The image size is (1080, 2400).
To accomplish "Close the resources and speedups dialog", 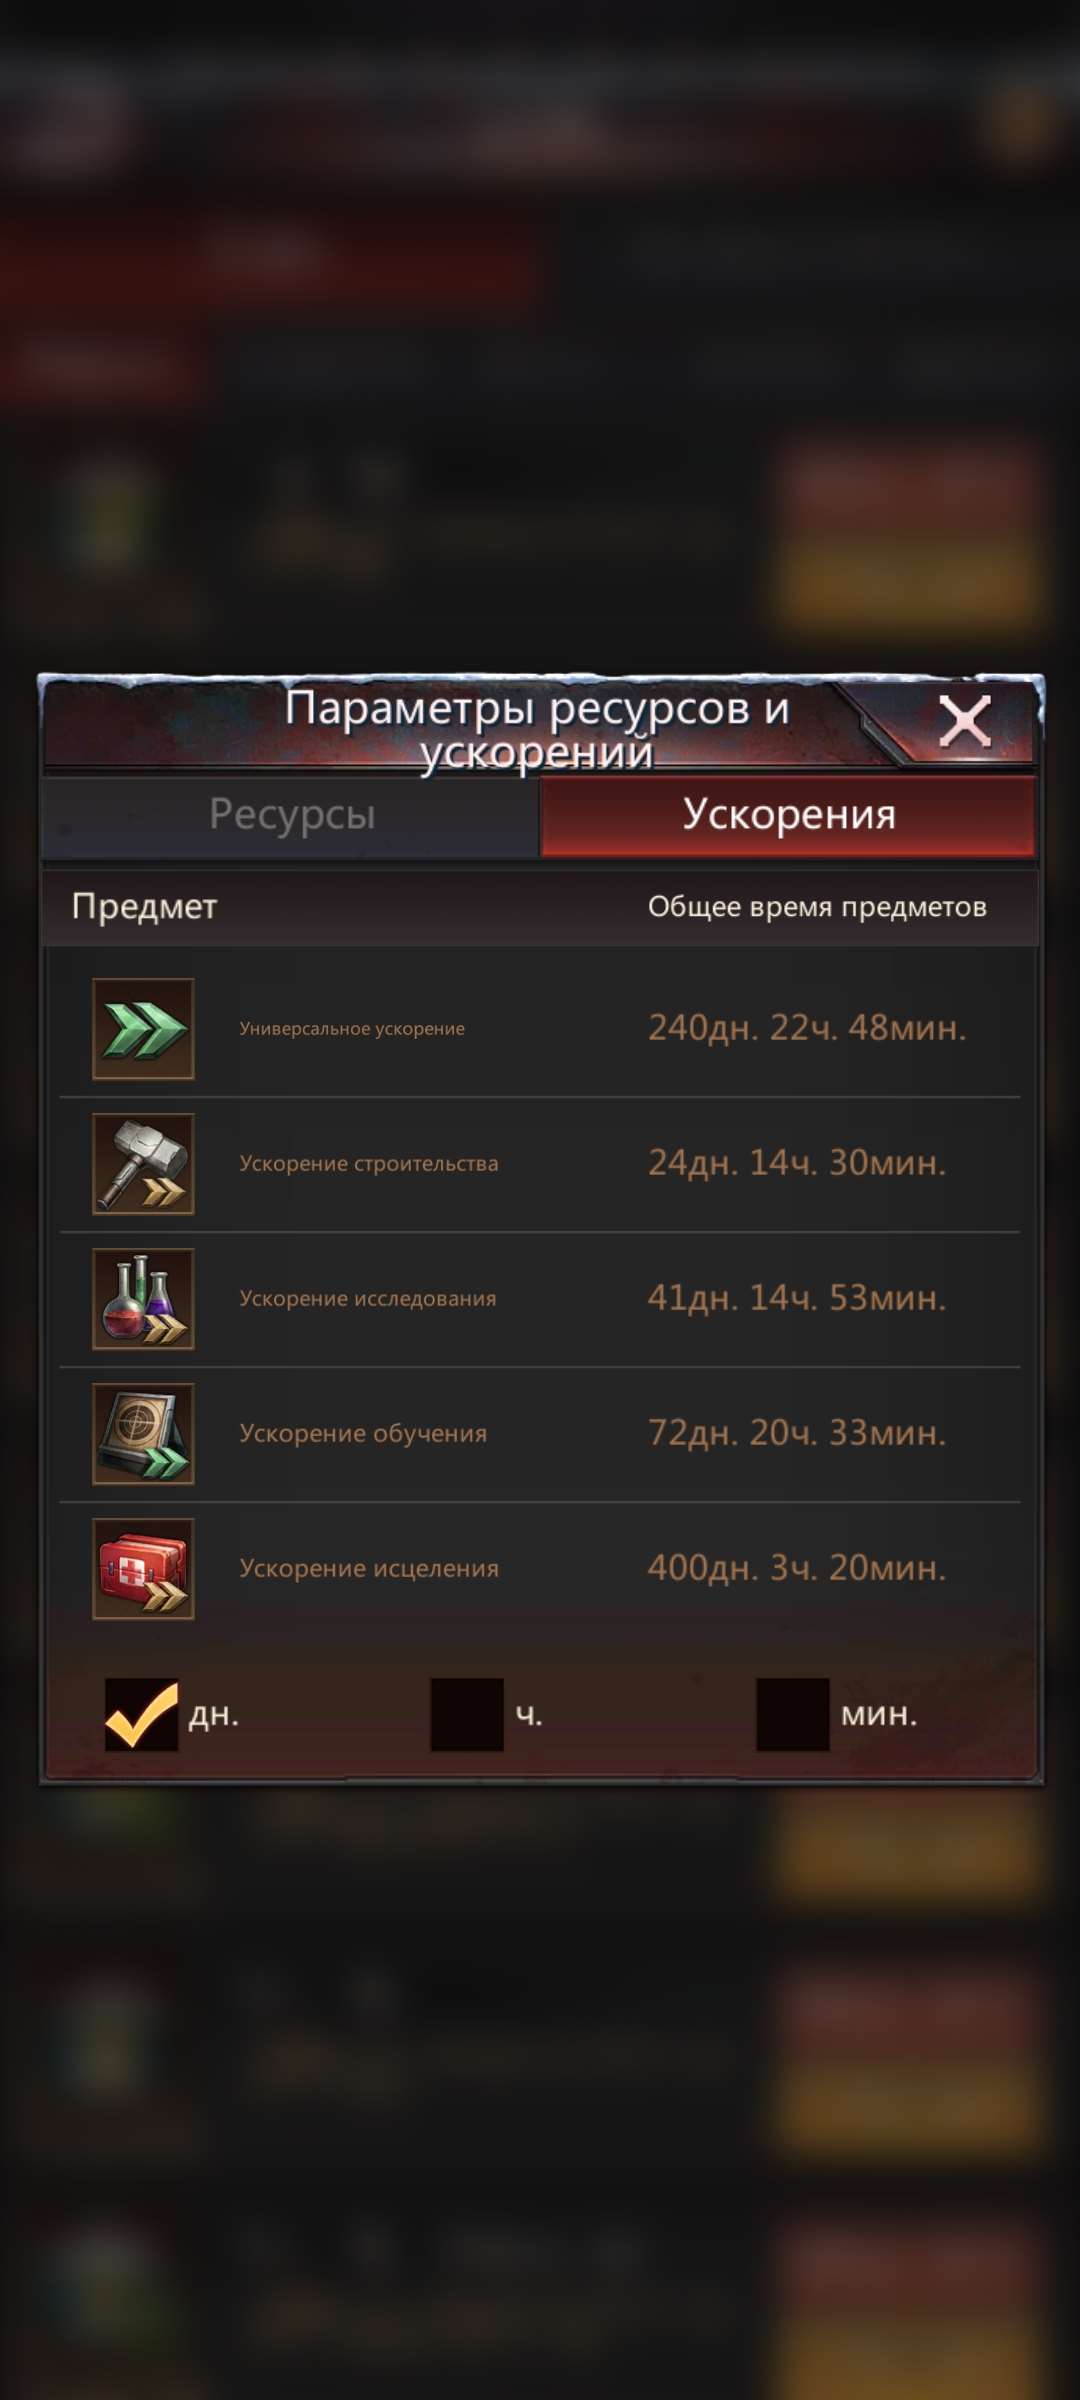I will (x=964, y=721).
